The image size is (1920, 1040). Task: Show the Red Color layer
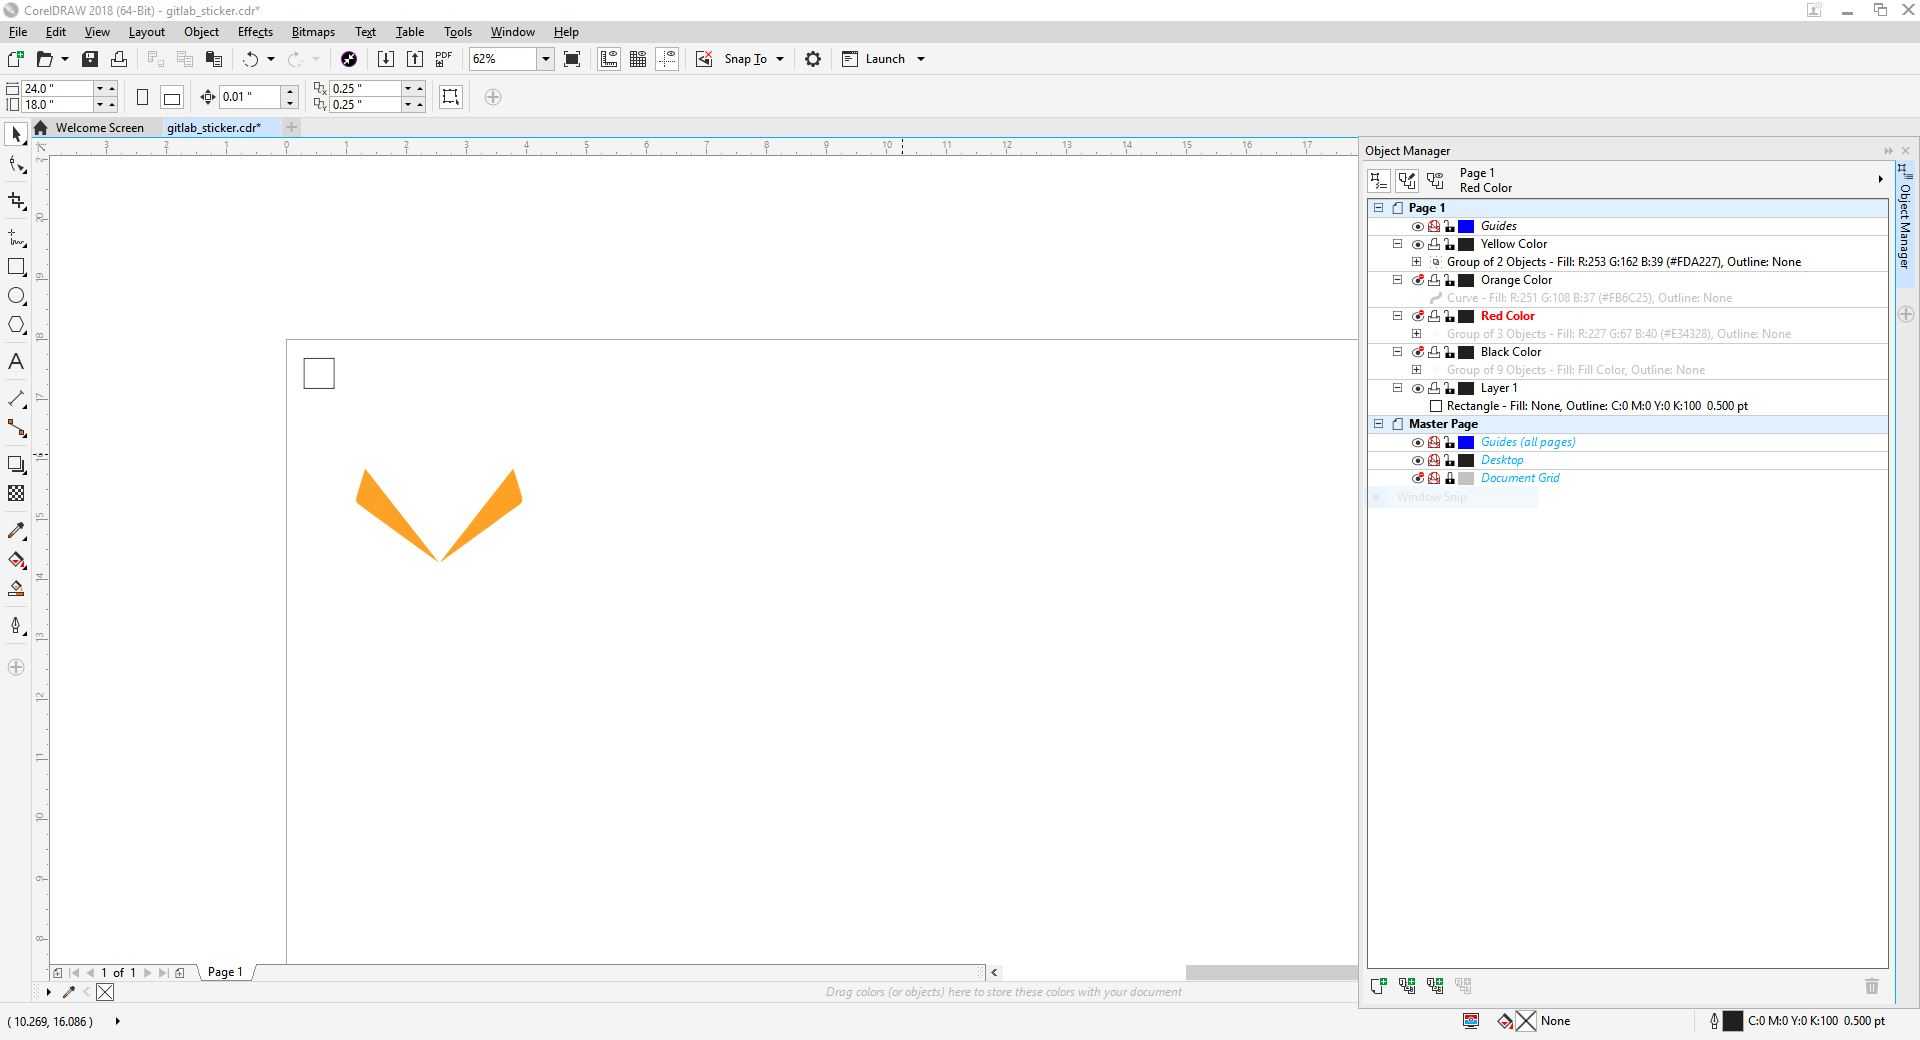(1417, 316)
